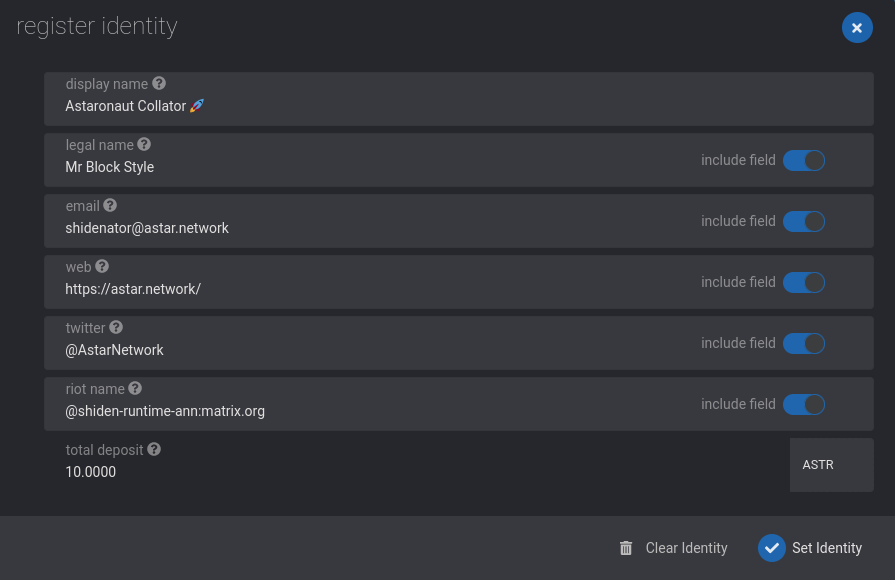Click the help icon next to display name
895x580 pixels.
[159, 83]
